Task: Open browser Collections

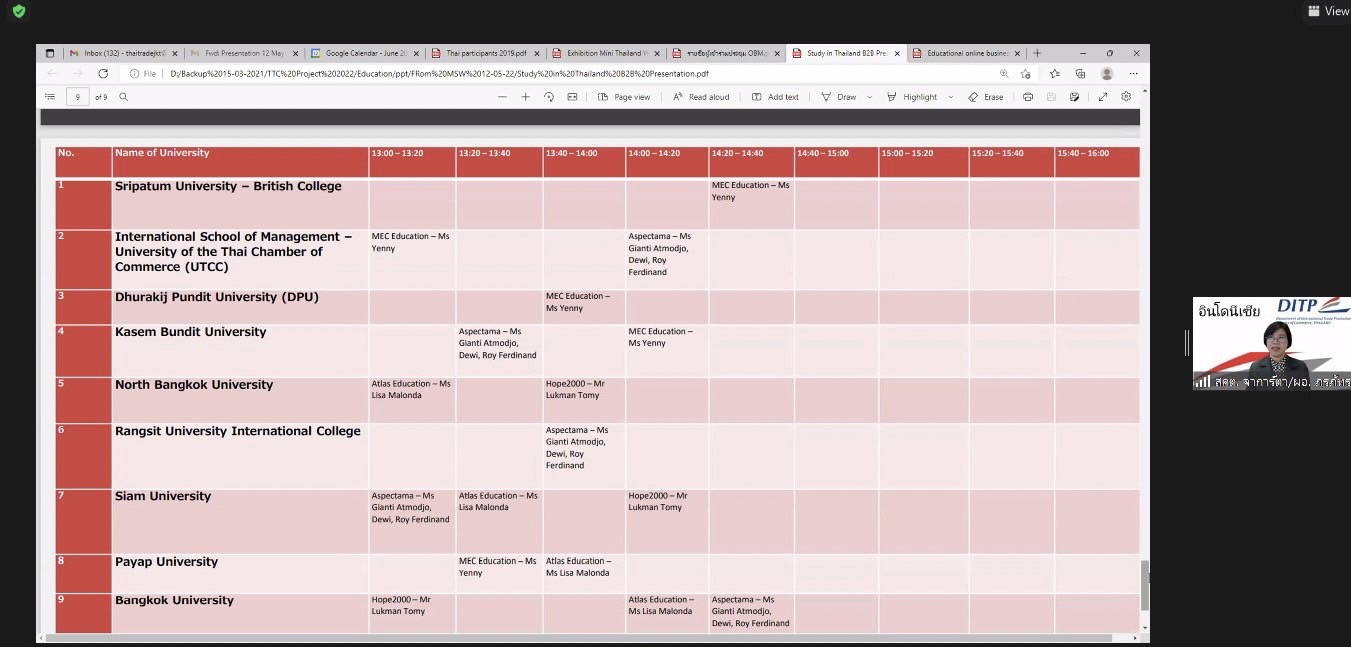Action: point(1080,74)
